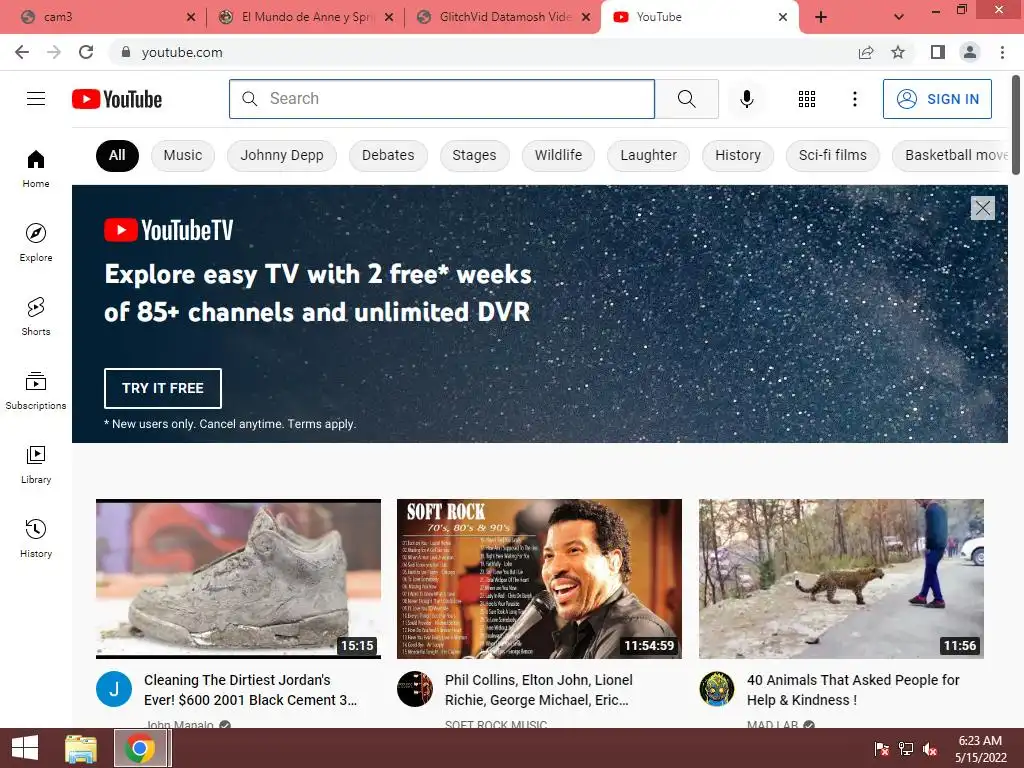Screen dimensions: 1024x768
Task: Open '40 Animals That Asked People' title
Action: pos(853,690)
